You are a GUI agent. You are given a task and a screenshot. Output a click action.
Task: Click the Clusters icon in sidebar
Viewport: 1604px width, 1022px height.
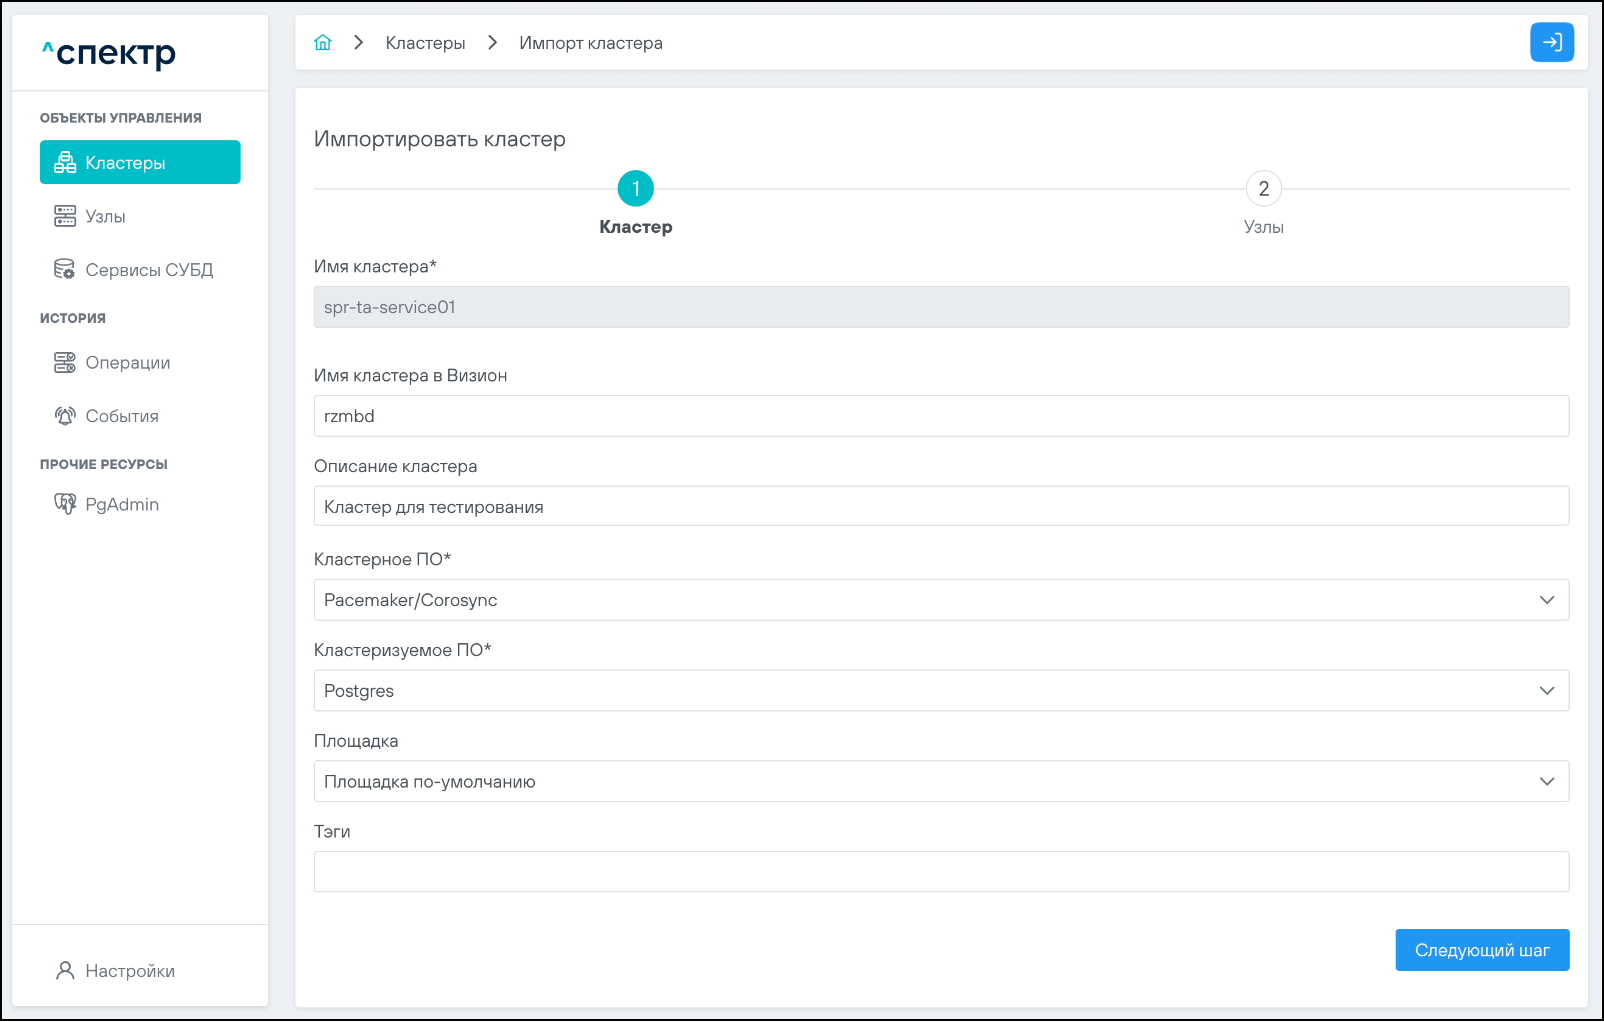[x=65, y=163]
